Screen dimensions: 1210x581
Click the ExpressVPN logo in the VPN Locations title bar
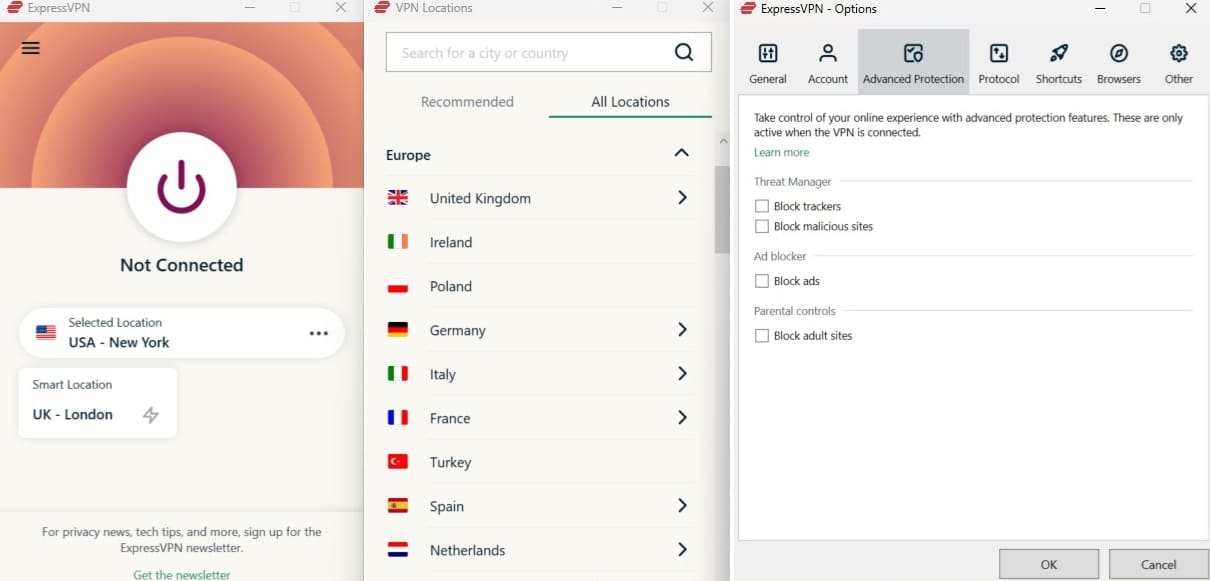pyautogui.click(x=381, y=8)
